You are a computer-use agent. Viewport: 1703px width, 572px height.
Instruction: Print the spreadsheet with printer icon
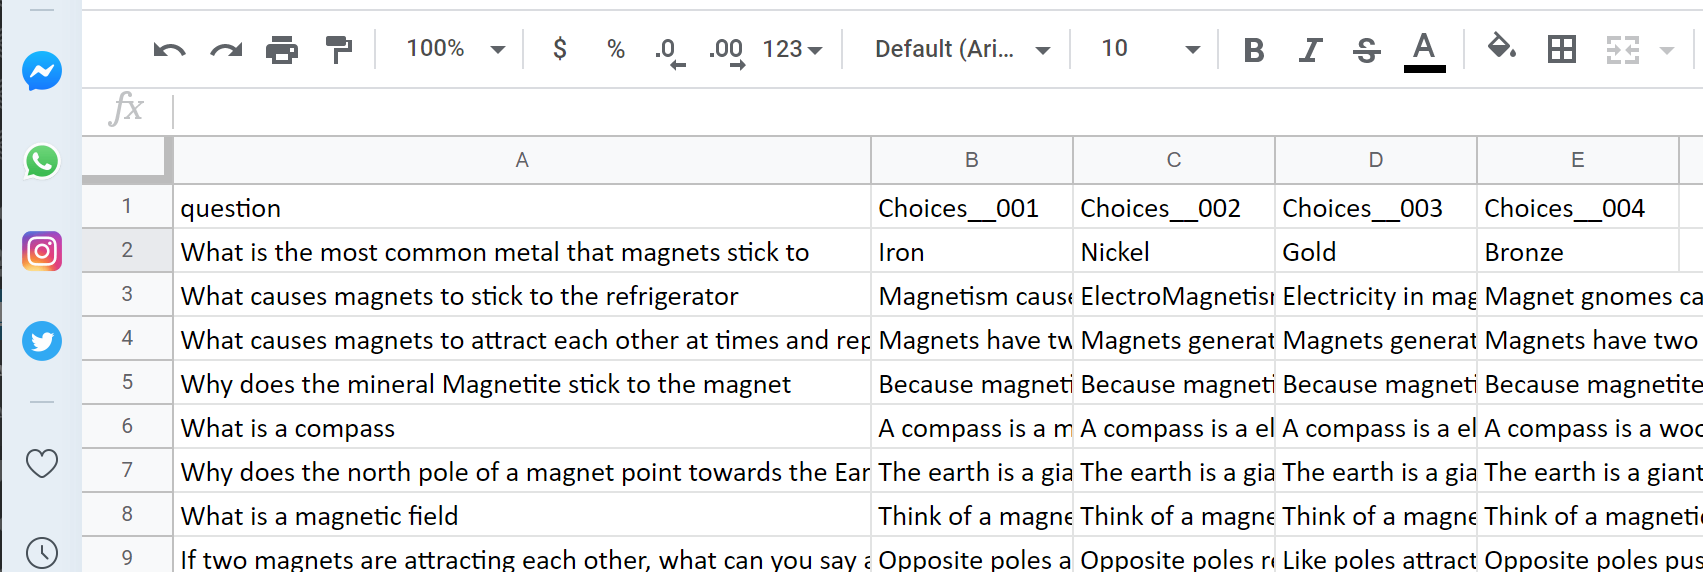tap(282, 49)
